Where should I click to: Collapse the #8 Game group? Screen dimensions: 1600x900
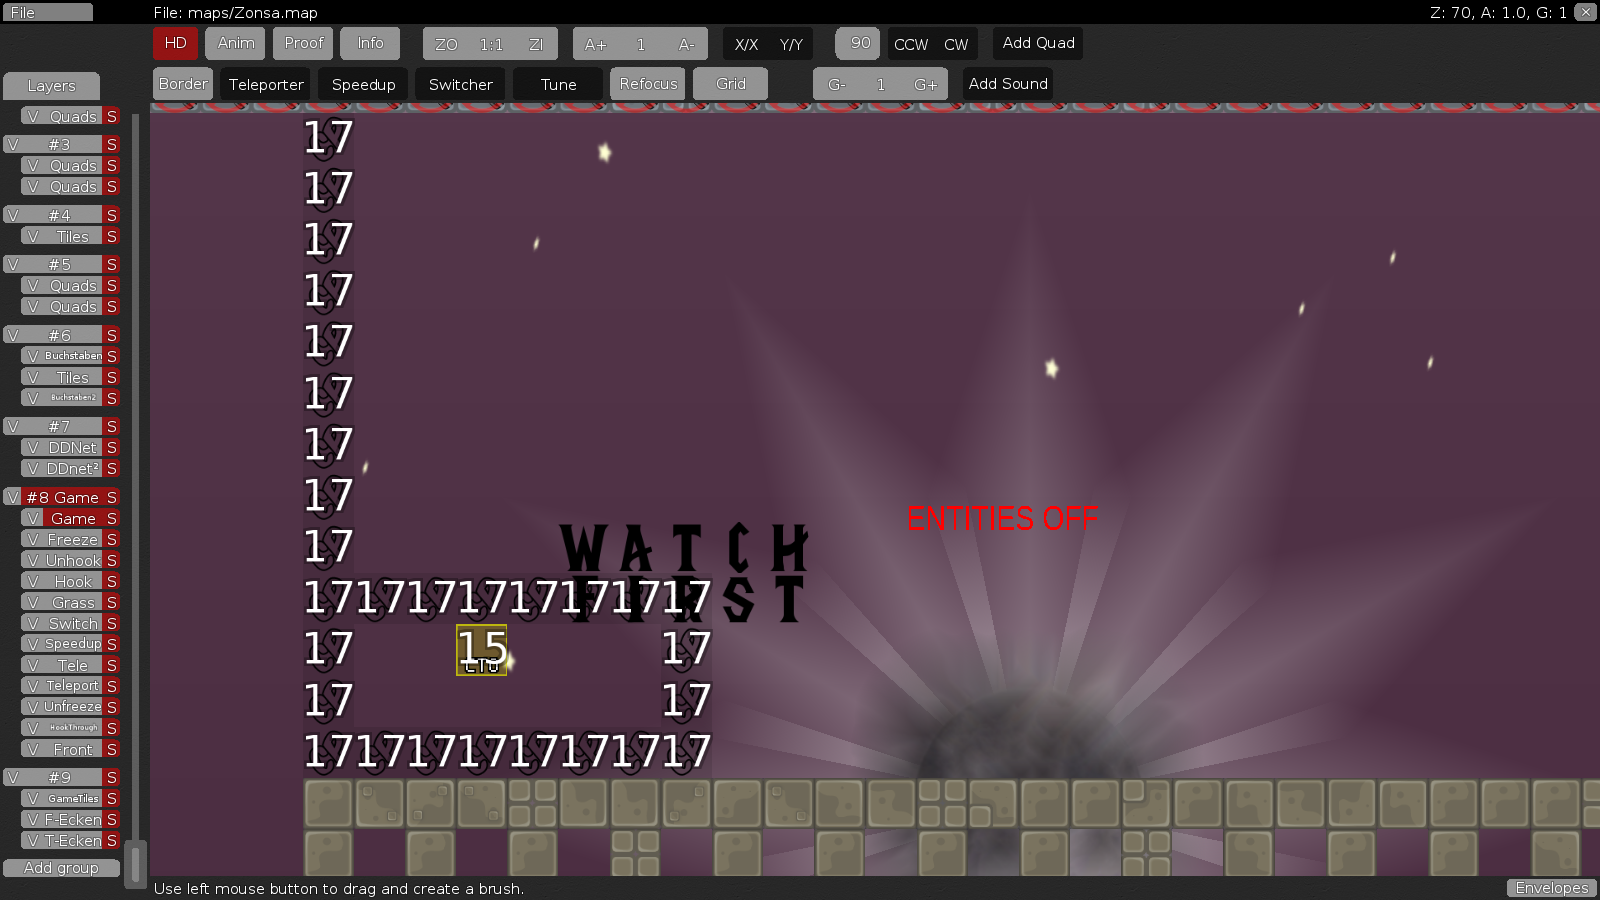click(61, 497)
